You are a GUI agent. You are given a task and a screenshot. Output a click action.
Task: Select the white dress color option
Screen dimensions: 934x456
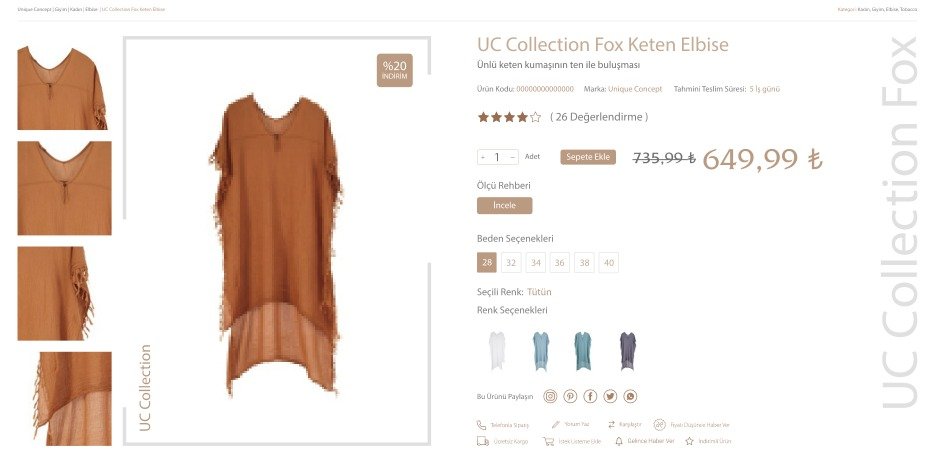pos(497,350)
